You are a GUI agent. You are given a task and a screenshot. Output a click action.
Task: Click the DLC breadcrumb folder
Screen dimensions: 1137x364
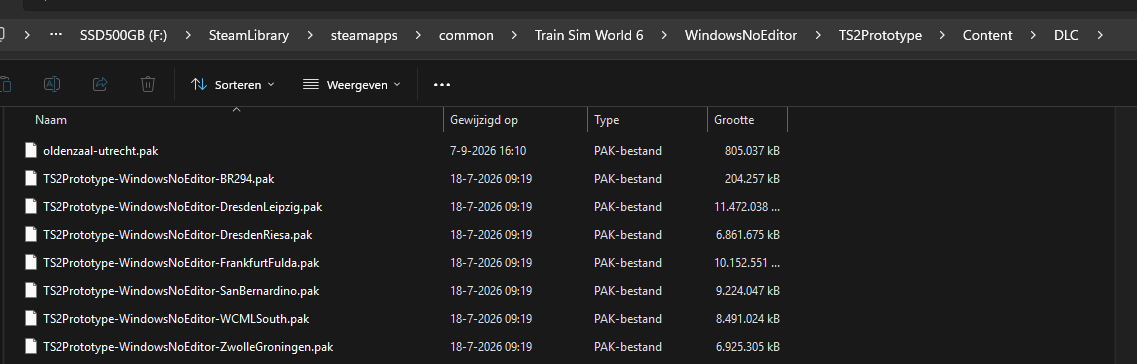coord(1066,36)
